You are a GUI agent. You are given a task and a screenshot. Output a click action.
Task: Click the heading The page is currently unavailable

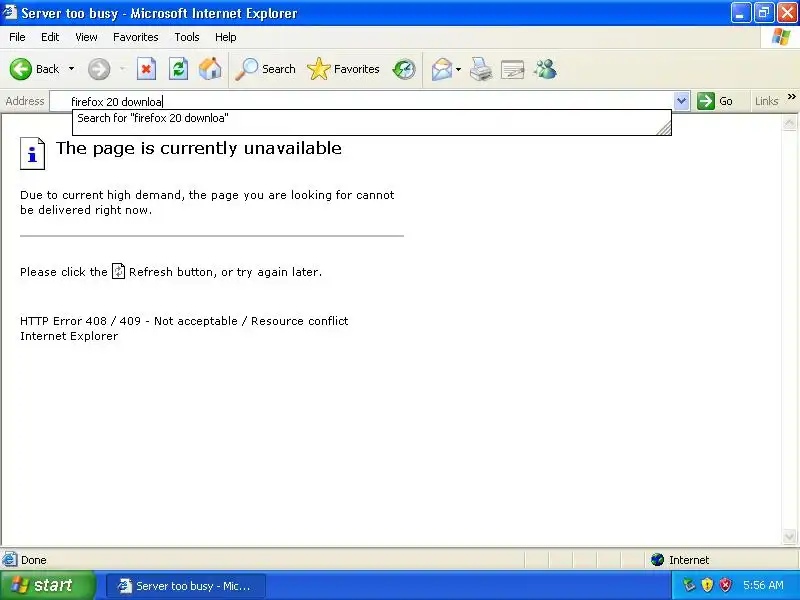tap(198, 148)
